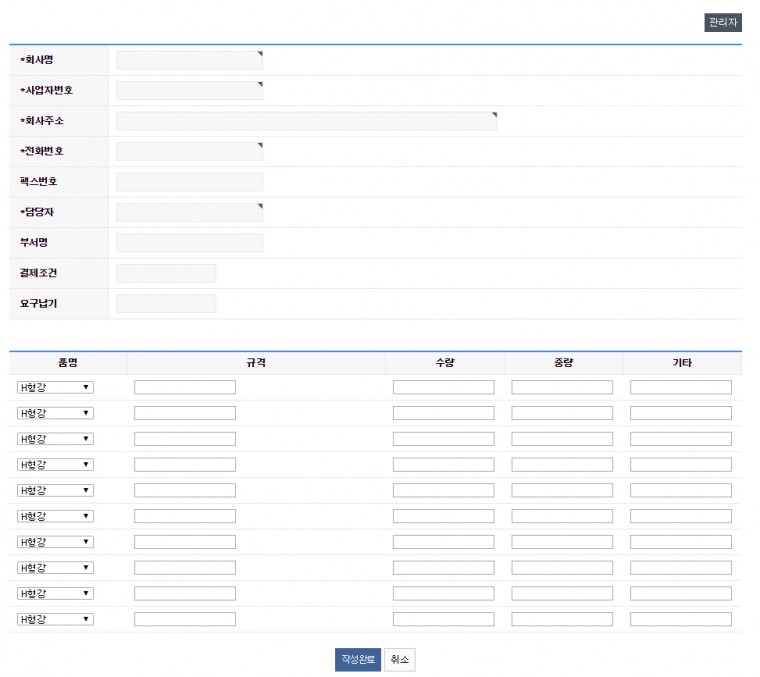Open the first row 품명 dropdown
Image resolution: width=760 pixels, height=677 pixels.
pyautogui.click(x=55, y=387)
